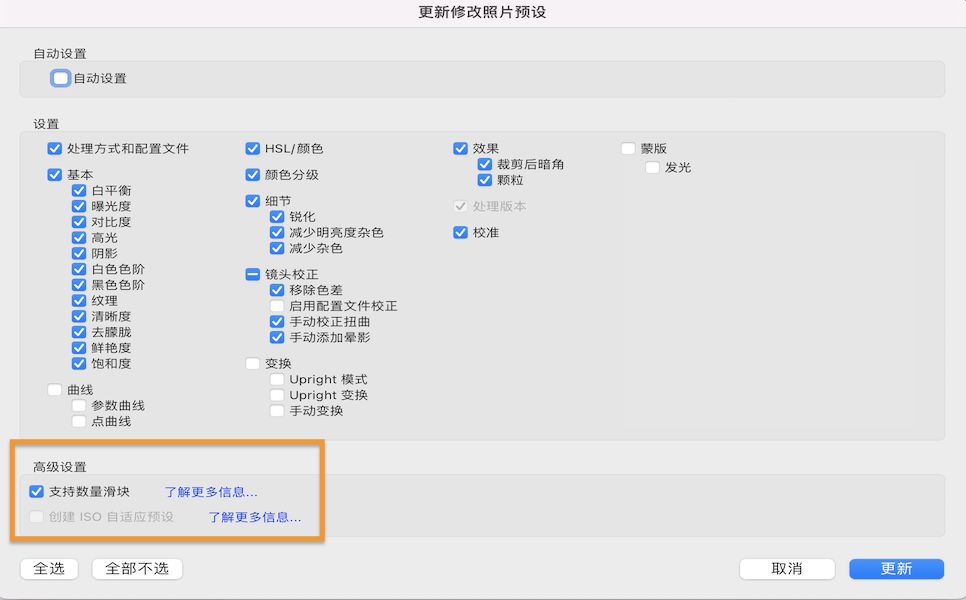Enable 启用配置文件校正
Screen dimensions: 966x600
tap(277, 305)
